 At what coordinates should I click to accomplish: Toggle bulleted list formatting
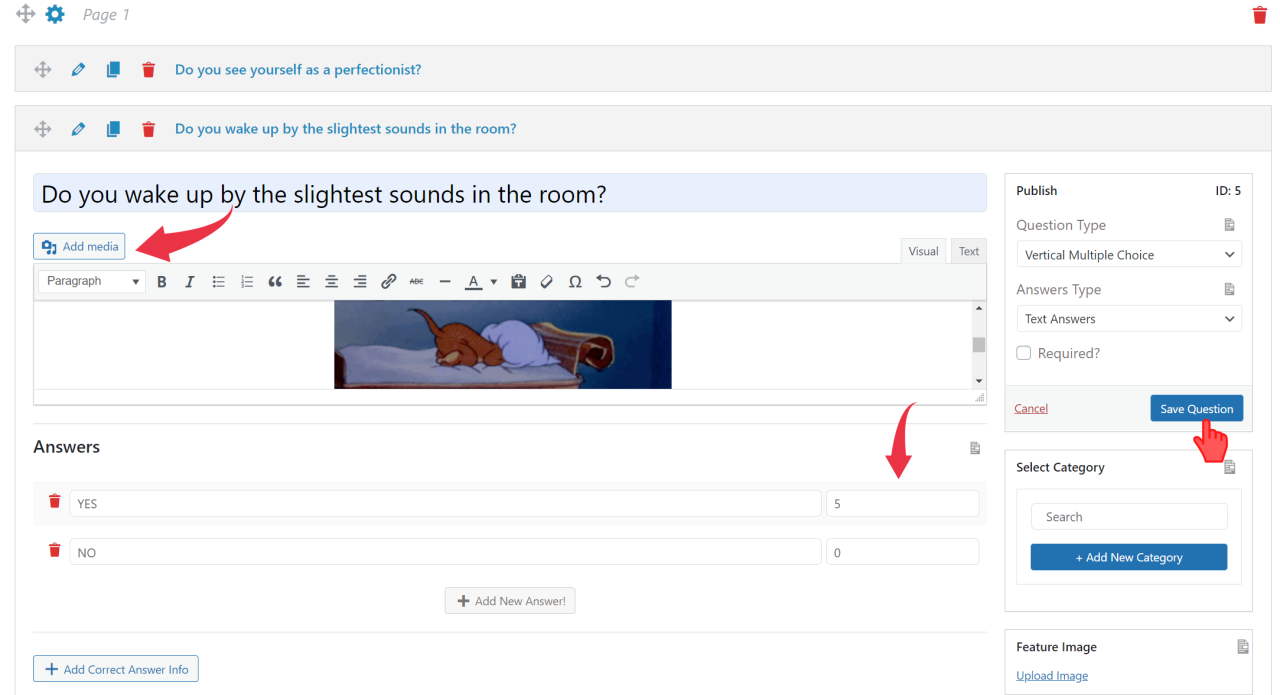218,281
